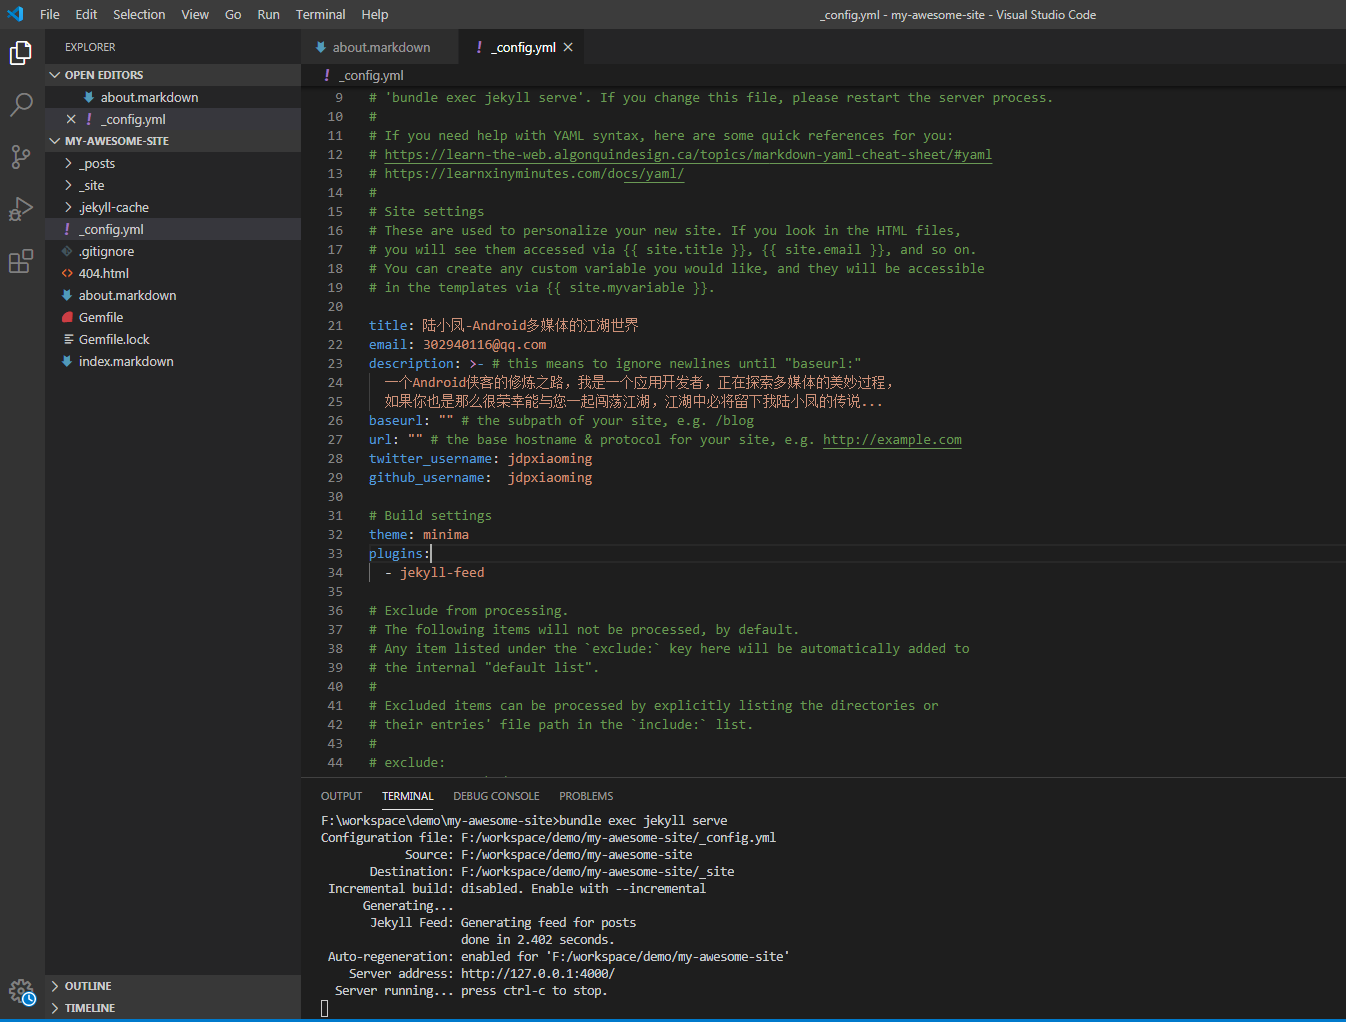Screen dimensions: 1346x1022
Task: Select about.markdown in Open Editors
Action: pos(149,97)
